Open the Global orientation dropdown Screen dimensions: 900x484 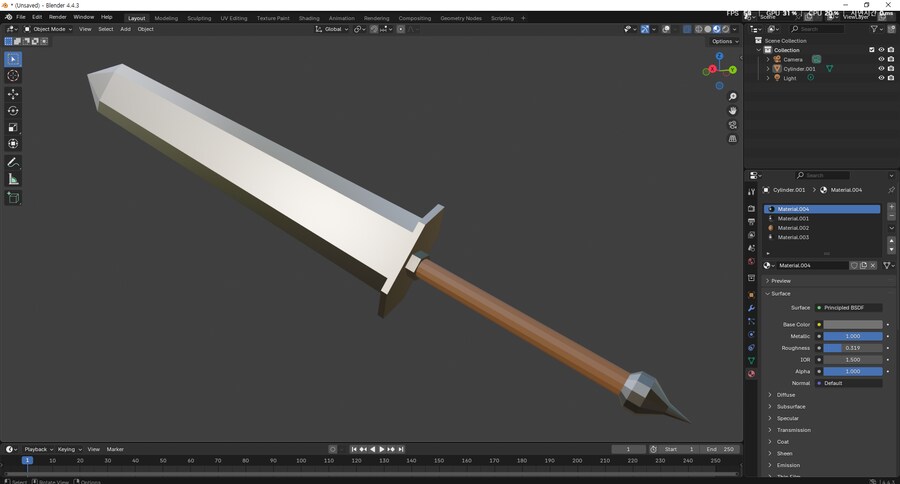[332, 29]
